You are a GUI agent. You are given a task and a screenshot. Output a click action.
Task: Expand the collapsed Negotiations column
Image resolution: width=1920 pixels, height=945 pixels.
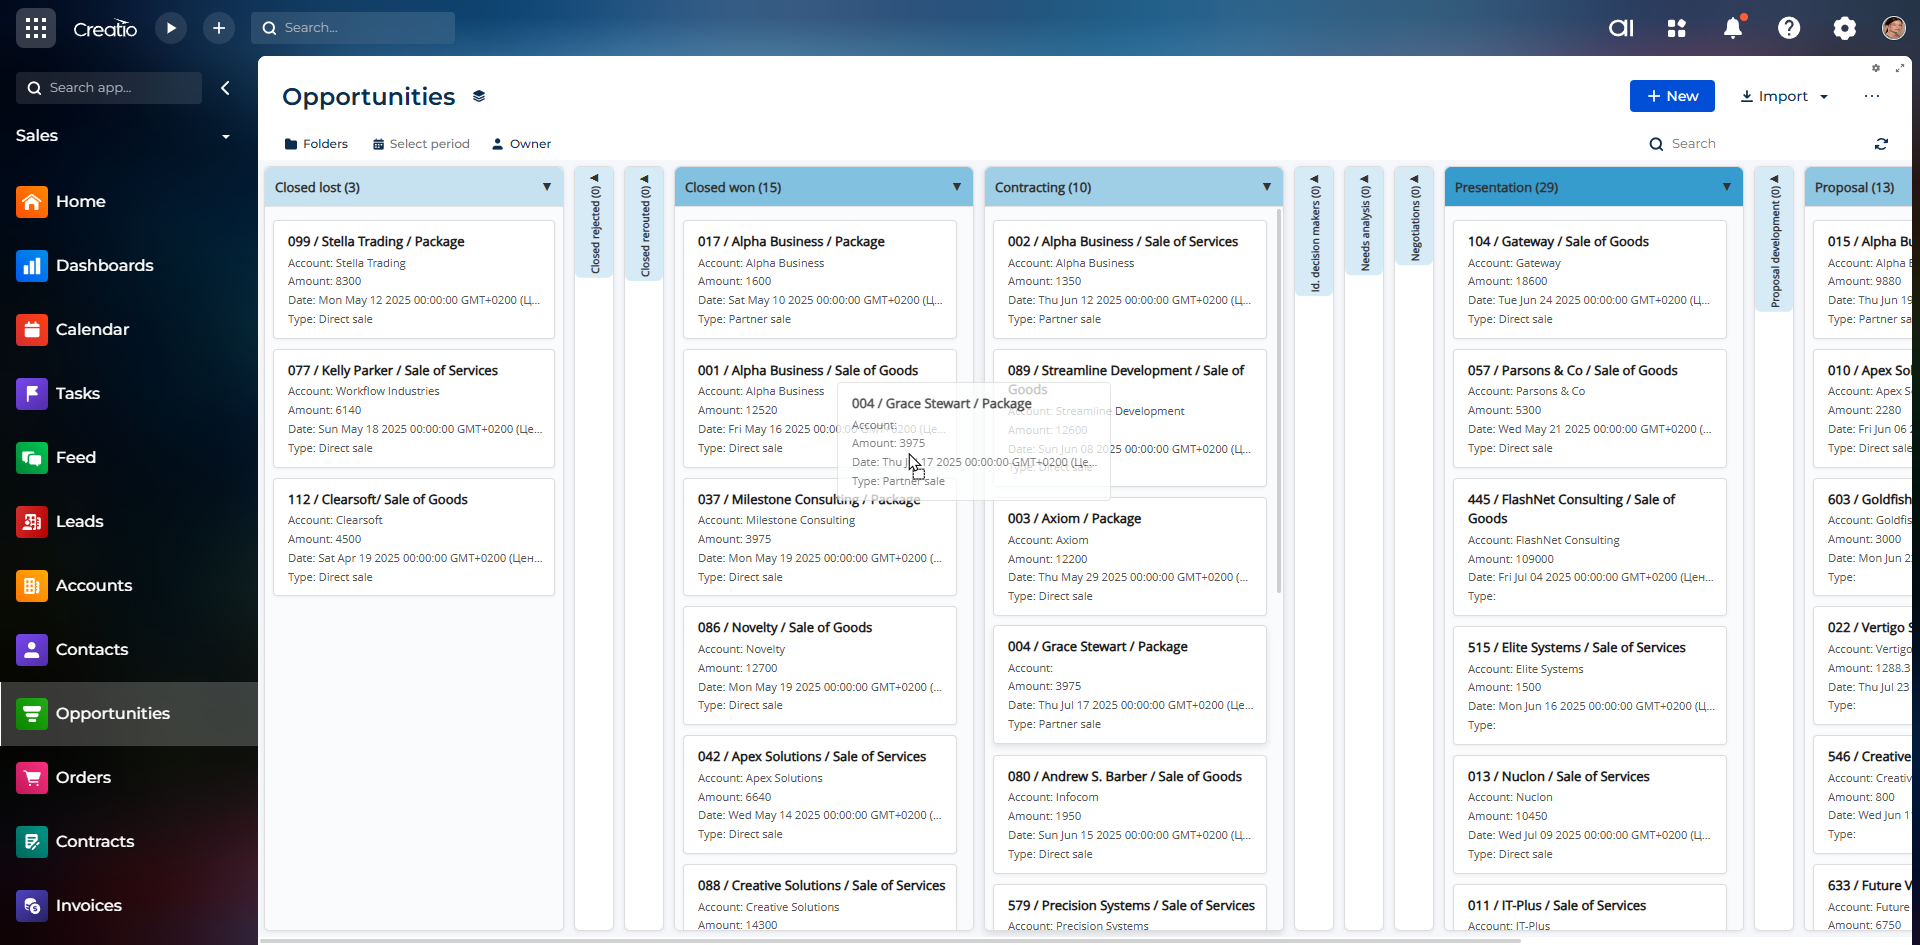point(1414,180)
